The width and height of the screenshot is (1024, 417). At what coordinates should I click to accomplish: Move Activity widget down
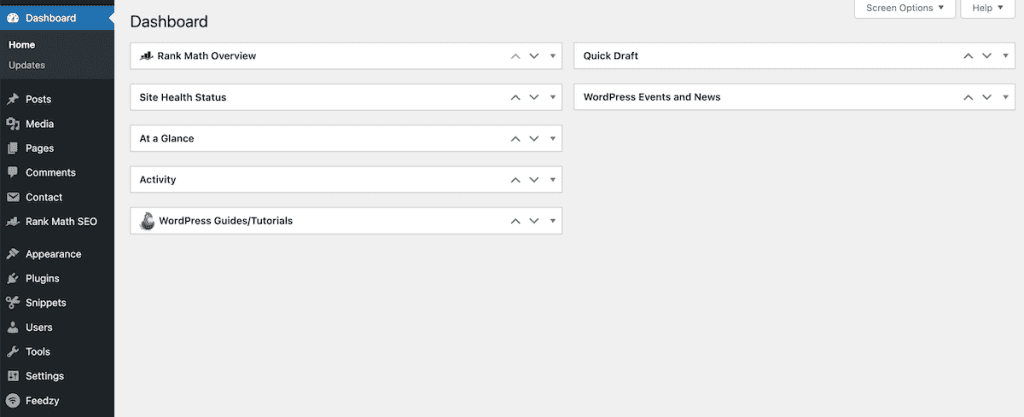[534, 179]
